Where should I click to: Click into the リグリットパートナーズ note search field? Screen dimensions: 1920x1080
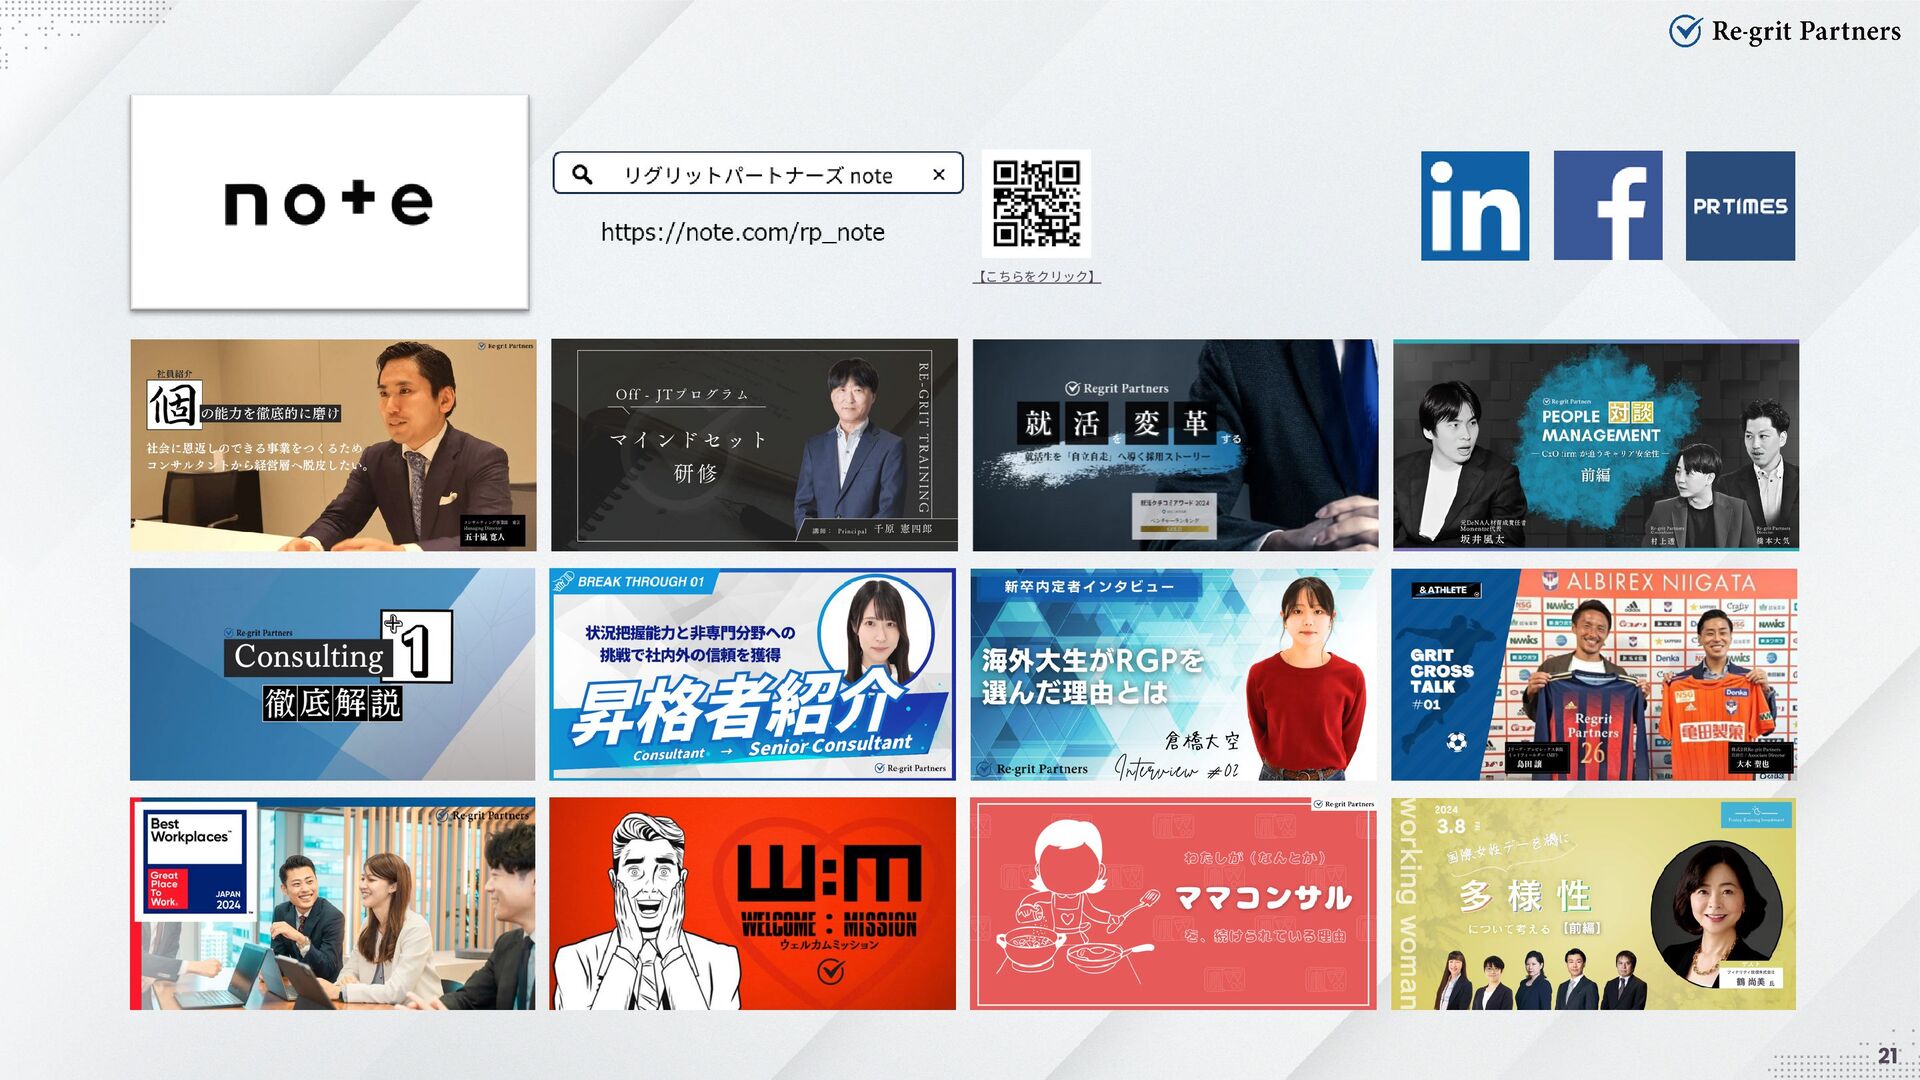[758, 173]
